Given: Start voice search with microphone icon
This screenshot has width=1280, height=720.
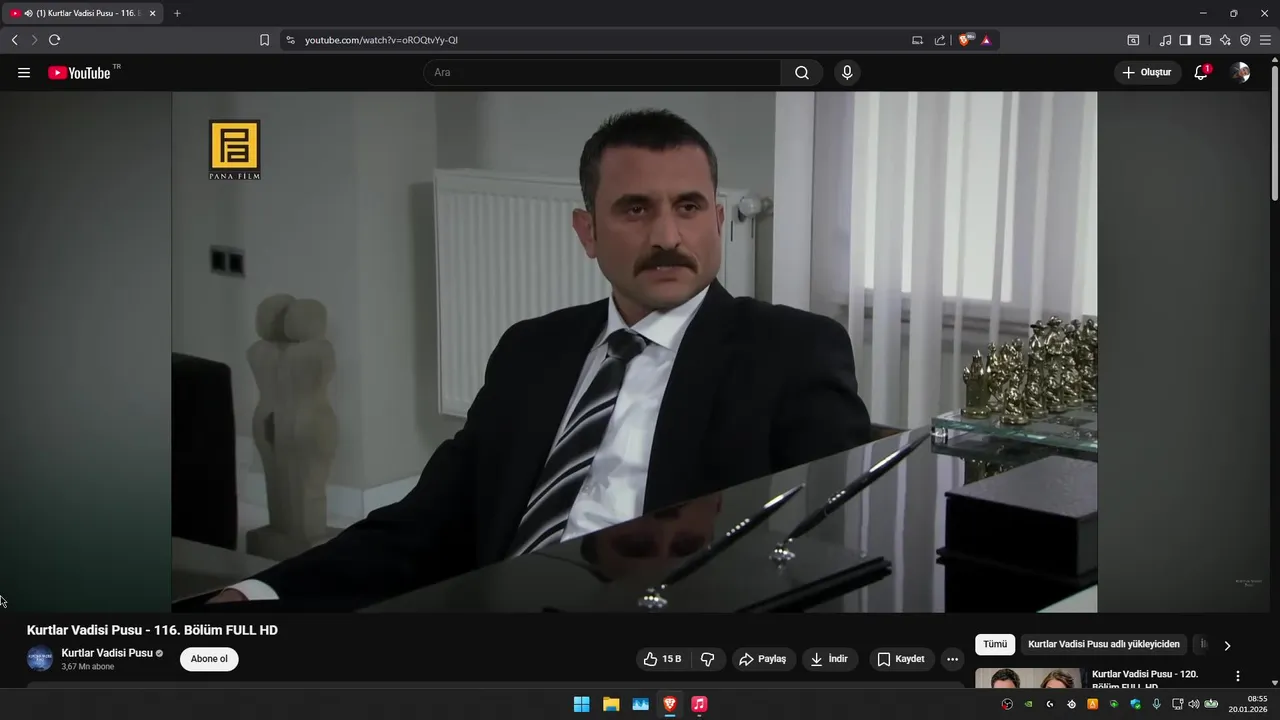Looking at the screenshot, I should [847, 73].
